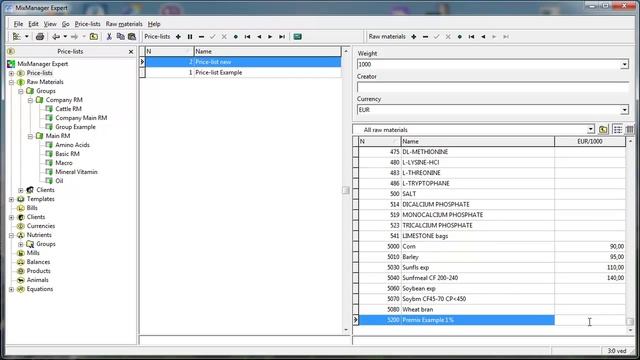This screenshot has height=360, width=640.
Task: Open the View menu
Action: point(50,24)
